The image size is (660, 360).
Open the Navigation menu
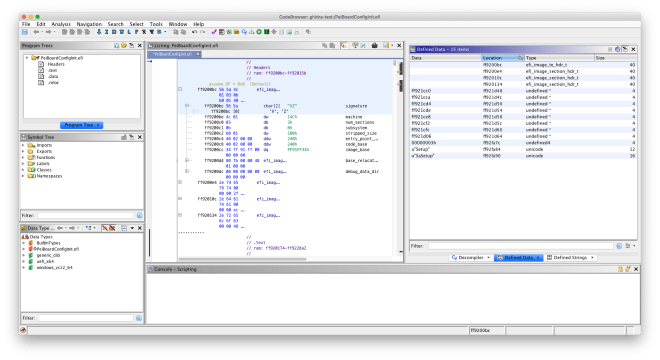coord(89,24)
